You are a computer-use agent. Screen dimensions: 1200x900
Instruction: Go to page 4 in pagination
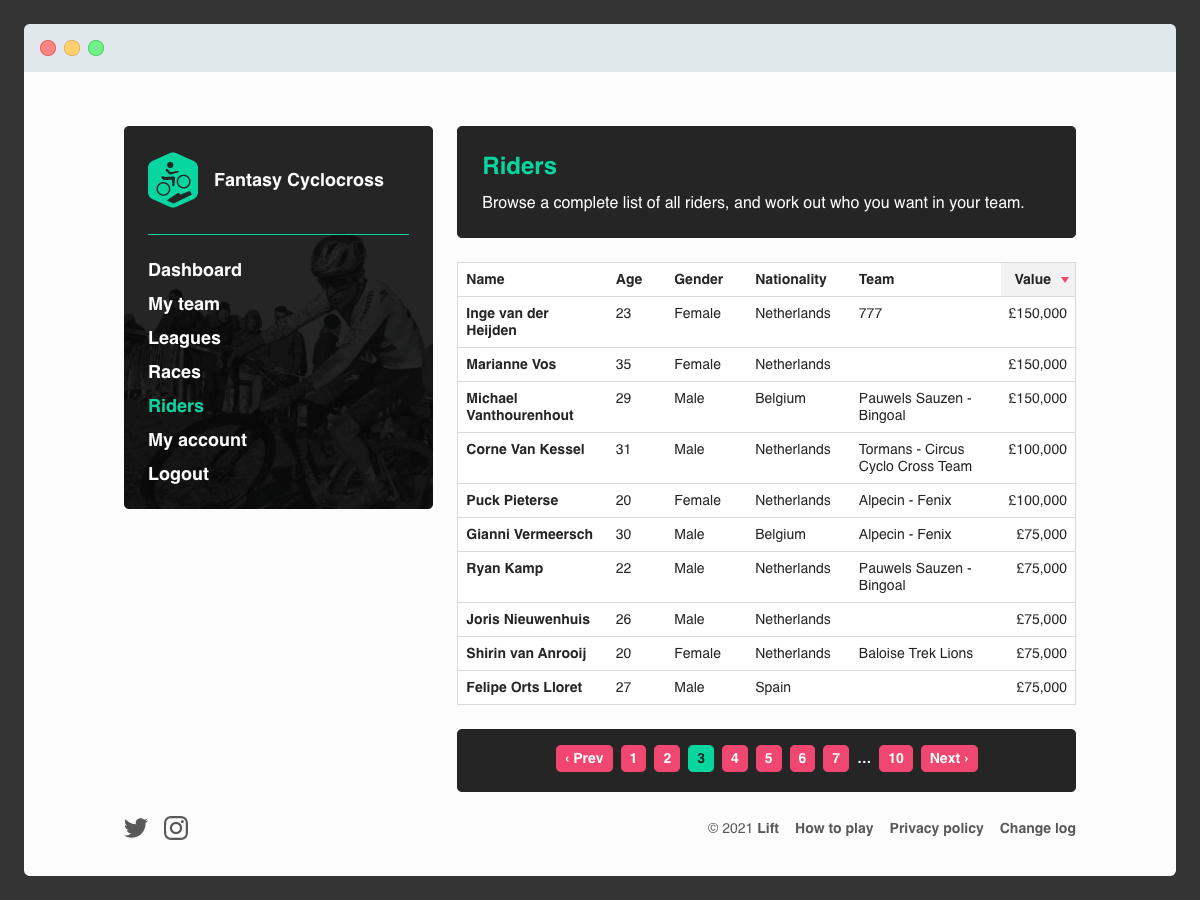pyautogui.click(x=735, y=758)
